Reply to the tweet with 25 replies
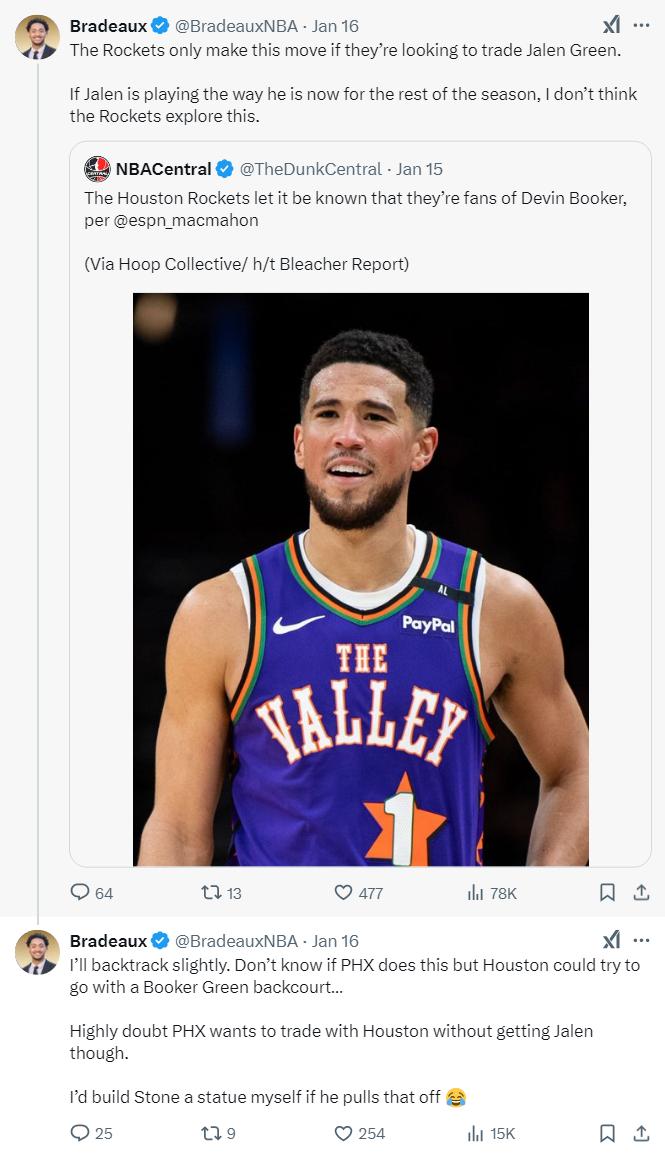The image size is (665, 1155). tap(80, 1133)
